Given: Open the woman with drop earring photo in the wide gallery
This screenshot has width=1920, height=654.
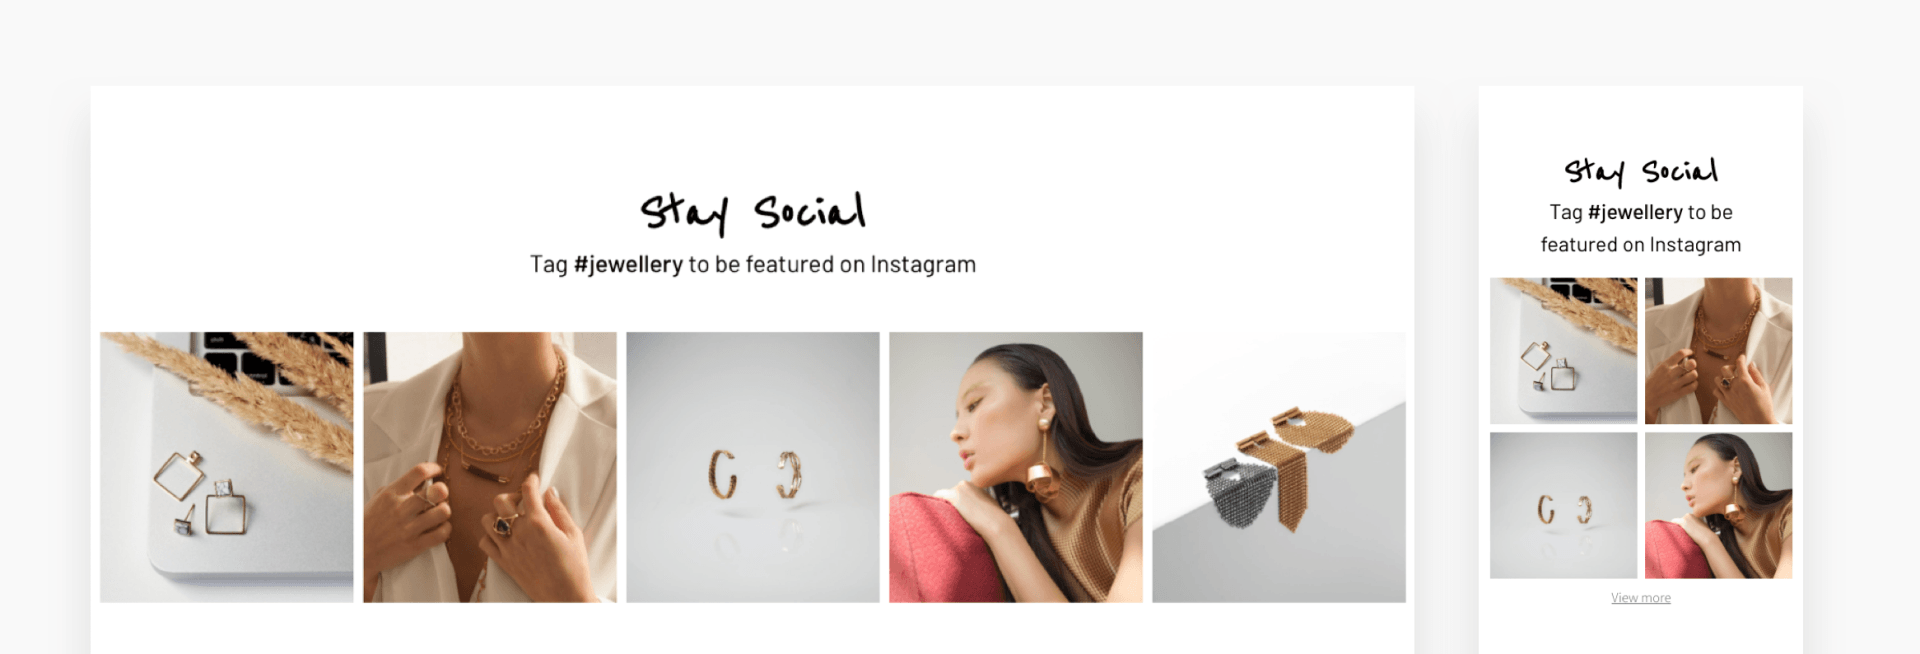Looking at the screenshot, I should click(x=1016, y=467).
